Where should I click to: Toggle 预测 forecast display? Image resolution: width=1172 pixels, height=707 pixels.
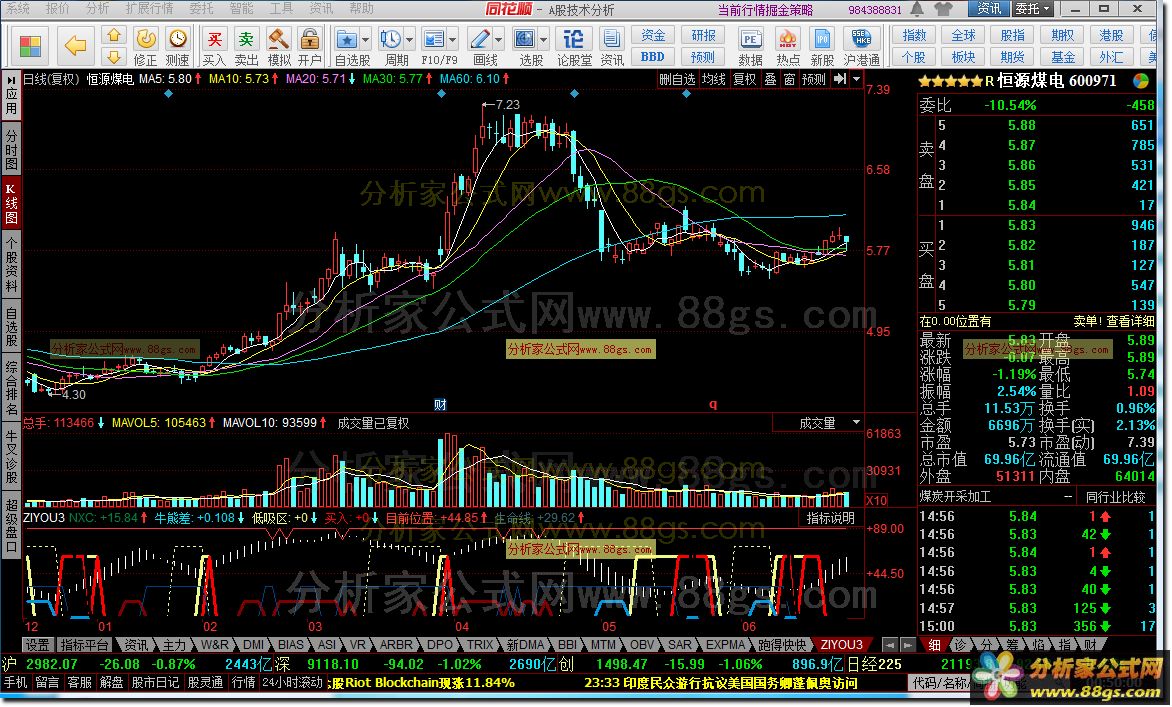(813, 79)
